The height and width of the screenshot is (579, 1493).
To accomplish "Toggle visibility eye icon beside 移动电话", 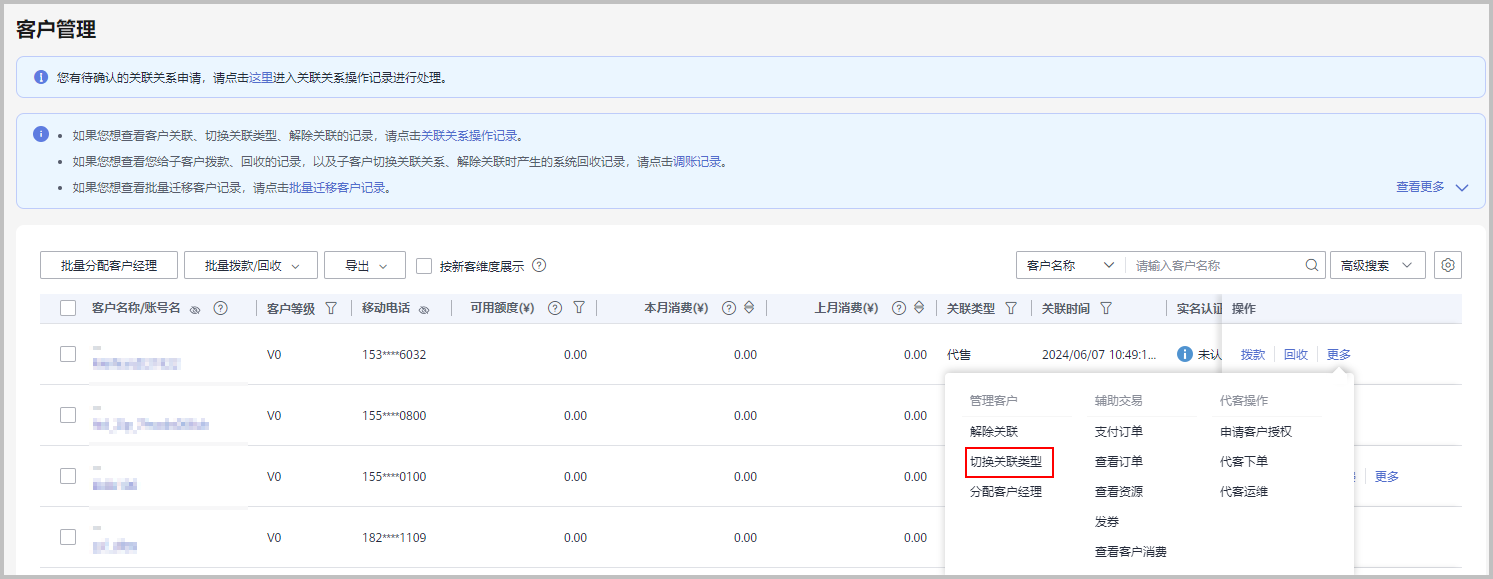I will 424,309.
